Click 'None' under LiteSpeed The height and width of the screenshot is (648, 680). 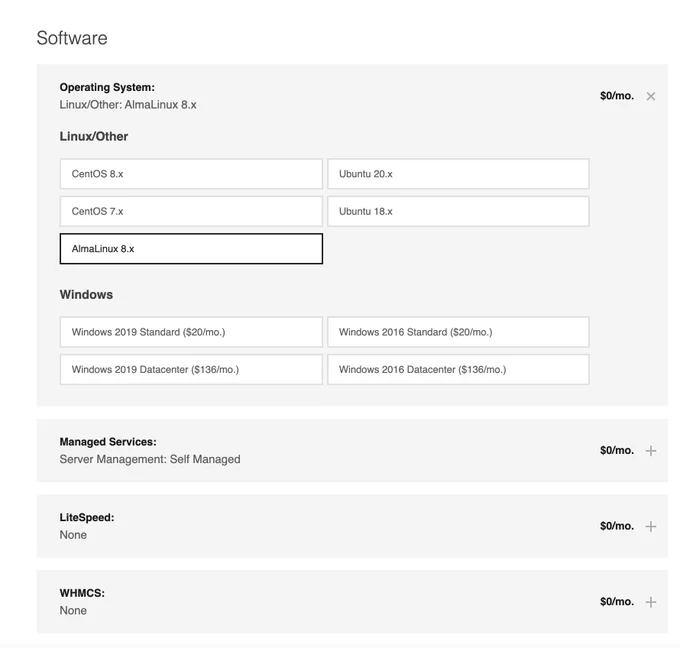coord(73,535)
